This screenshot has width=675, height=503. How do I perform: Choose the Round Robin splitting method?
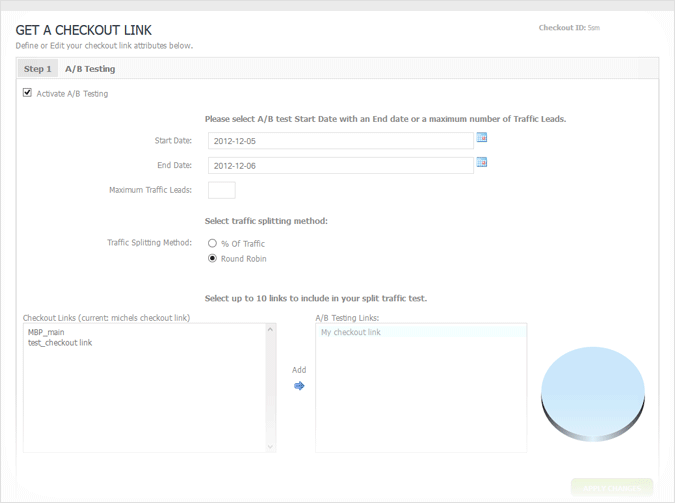coord(212,258)
